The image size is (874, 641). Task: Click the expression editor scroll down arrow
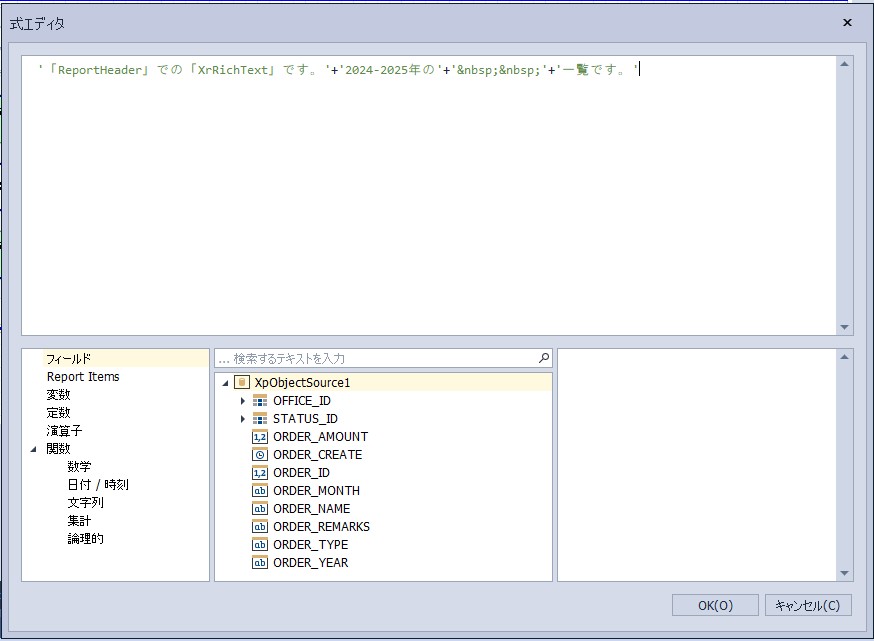point(846,327)
